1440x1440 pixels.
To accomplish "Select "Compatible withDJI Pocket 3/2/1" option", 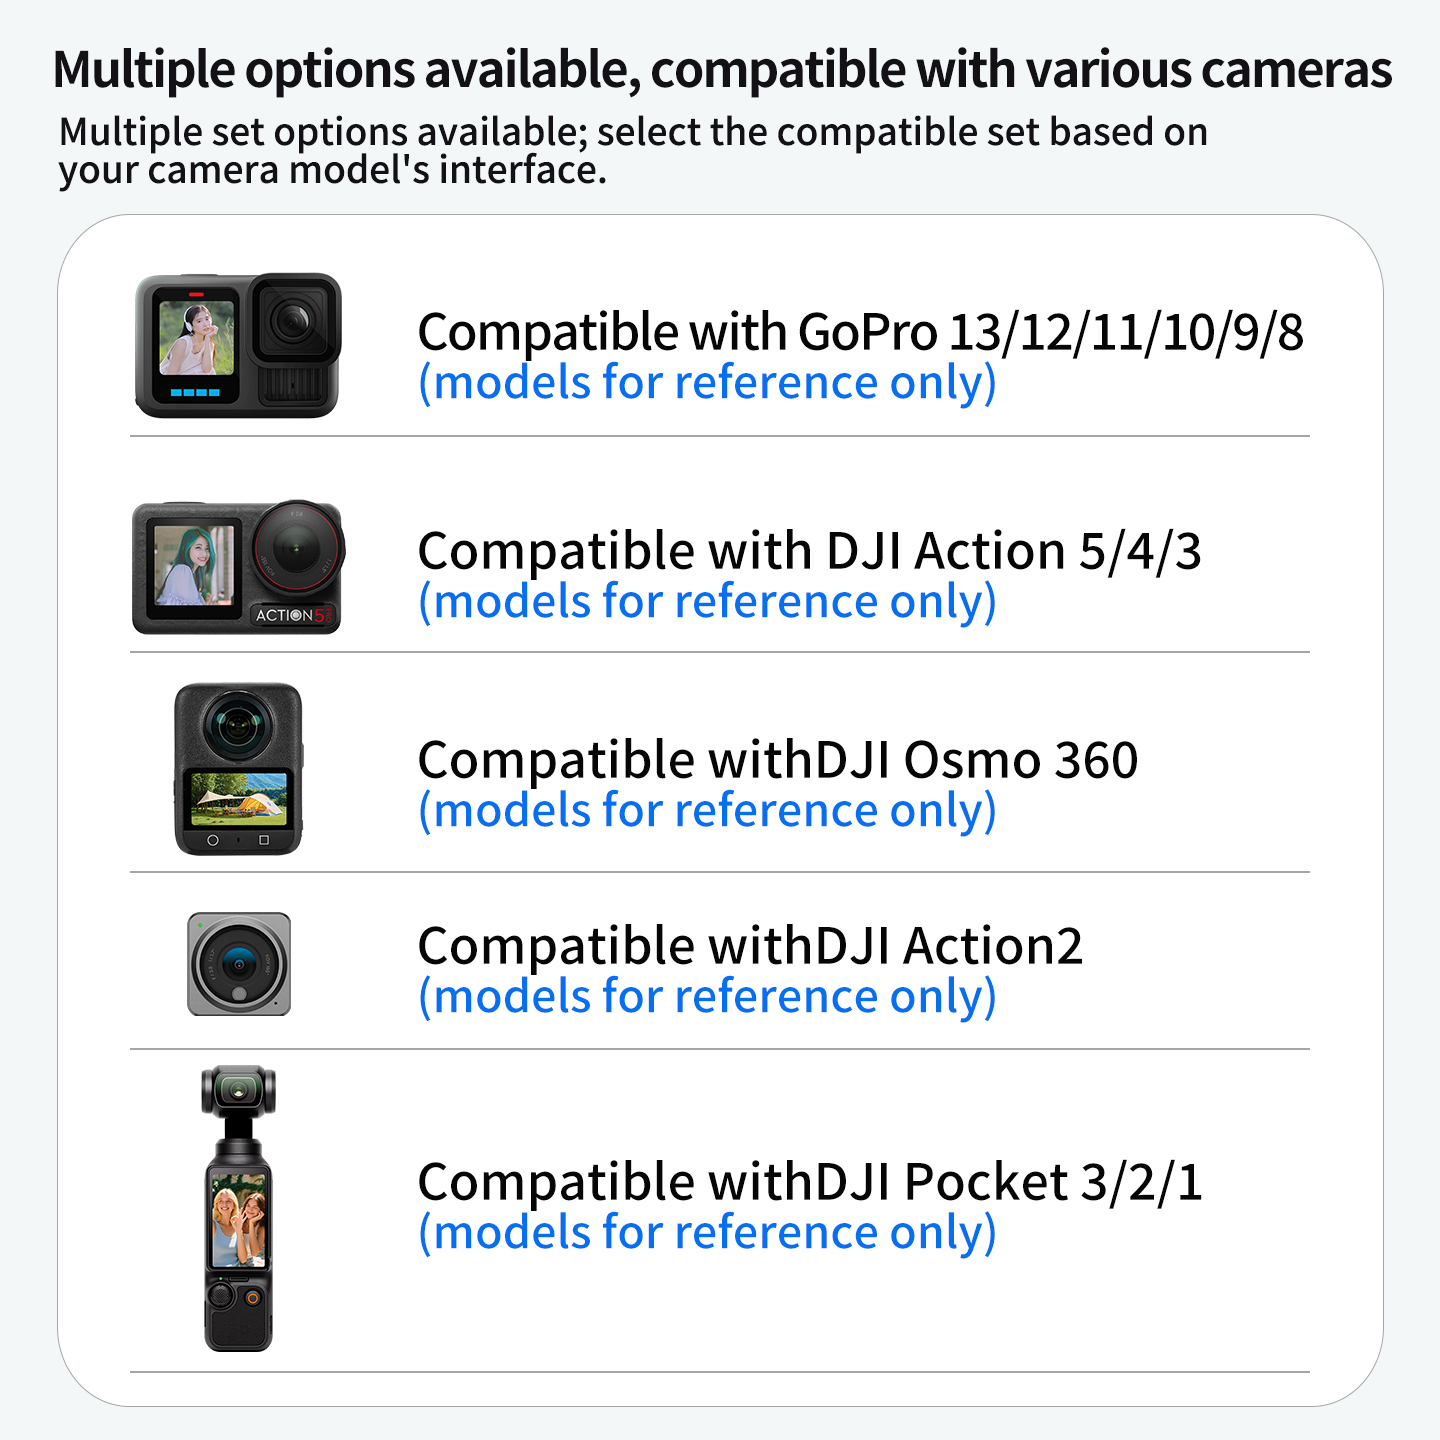I will [809, 1182].
